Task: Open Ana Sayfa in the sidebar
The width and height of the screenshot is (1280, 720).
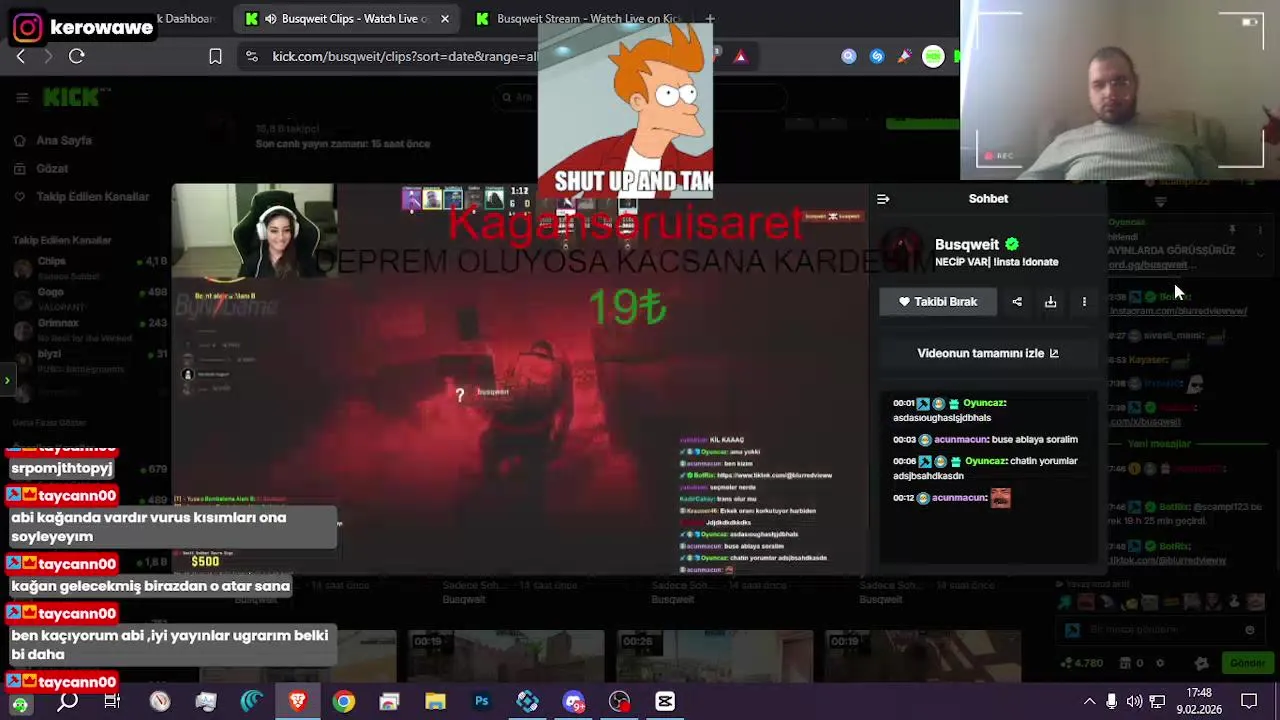Action: [x=64, y=141]
